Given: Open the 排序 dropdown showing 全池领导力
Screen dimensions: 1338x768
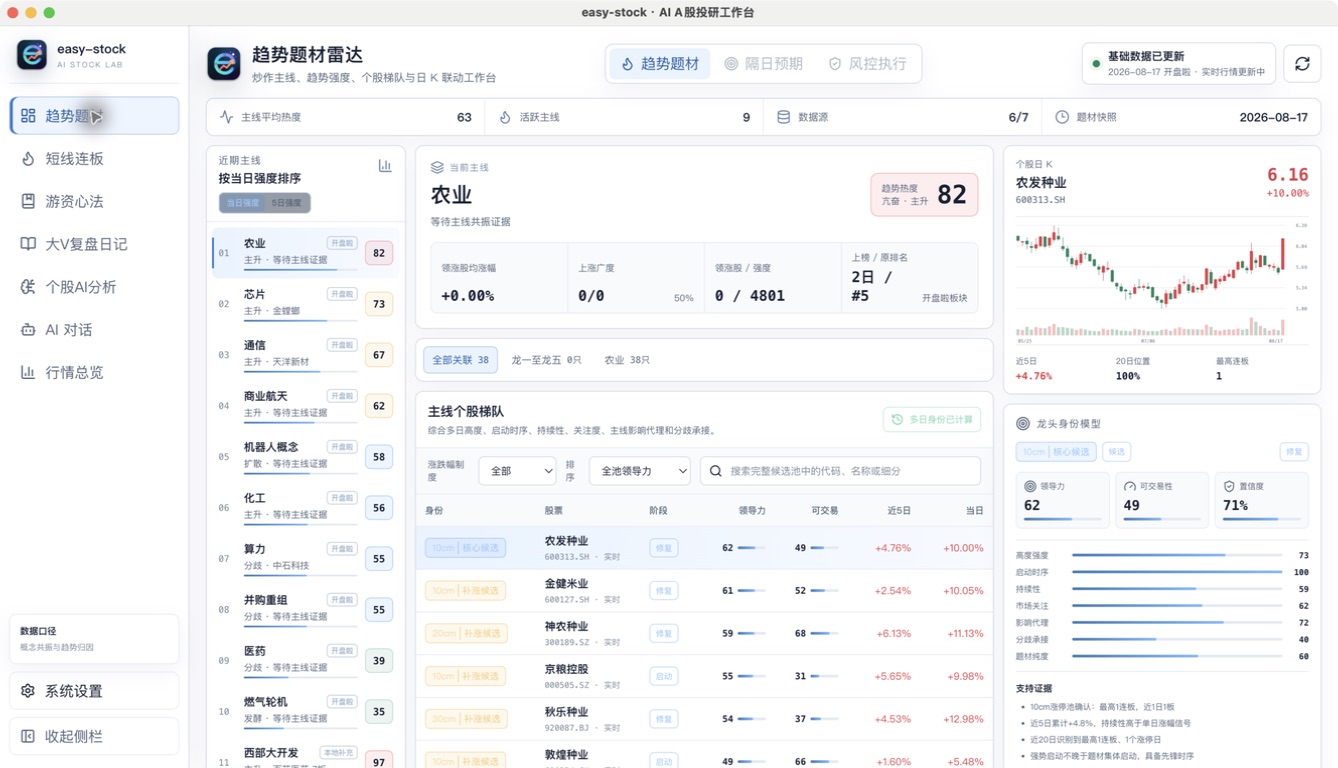Looking at the screenshot, I should click(x=639, y=471).
